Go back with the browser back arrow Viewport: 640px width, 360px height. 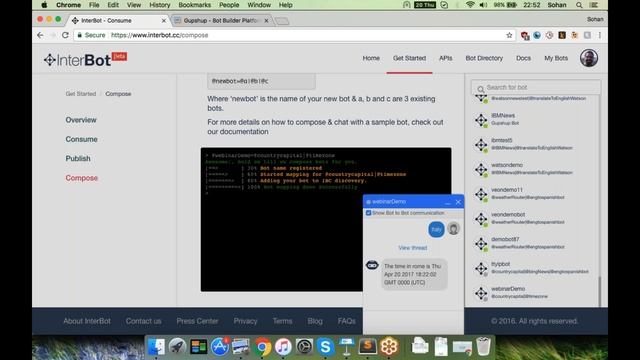pos(40,35)
